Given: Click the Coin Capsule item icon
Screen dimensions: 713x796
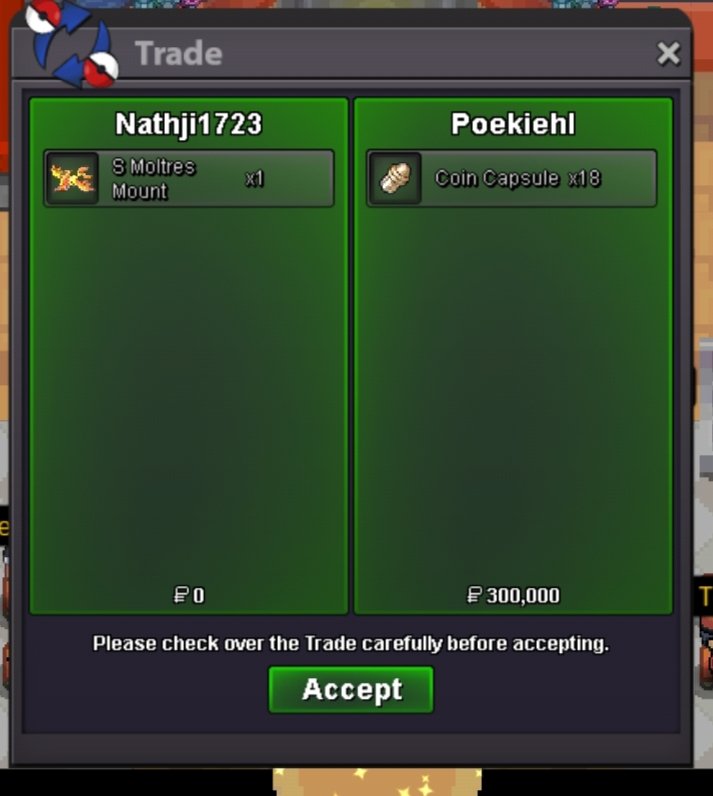Looking at the screenshot, I should click(x=395, y=179).
